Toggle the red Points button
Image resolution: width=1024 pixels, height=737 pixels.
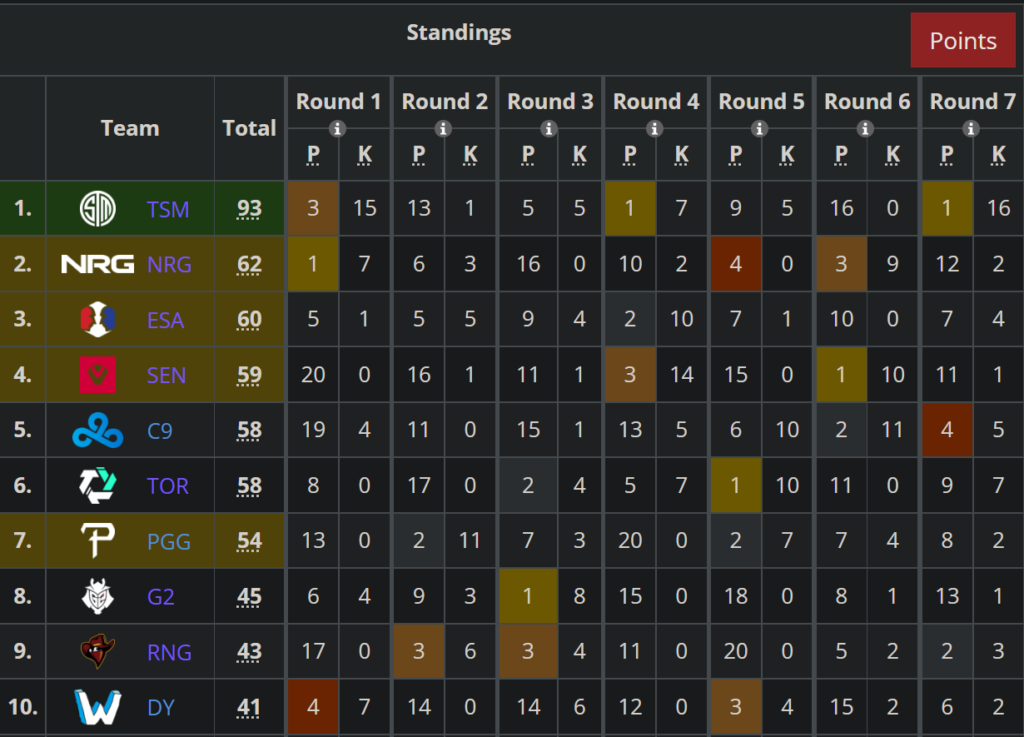click(x=962, y=41)
